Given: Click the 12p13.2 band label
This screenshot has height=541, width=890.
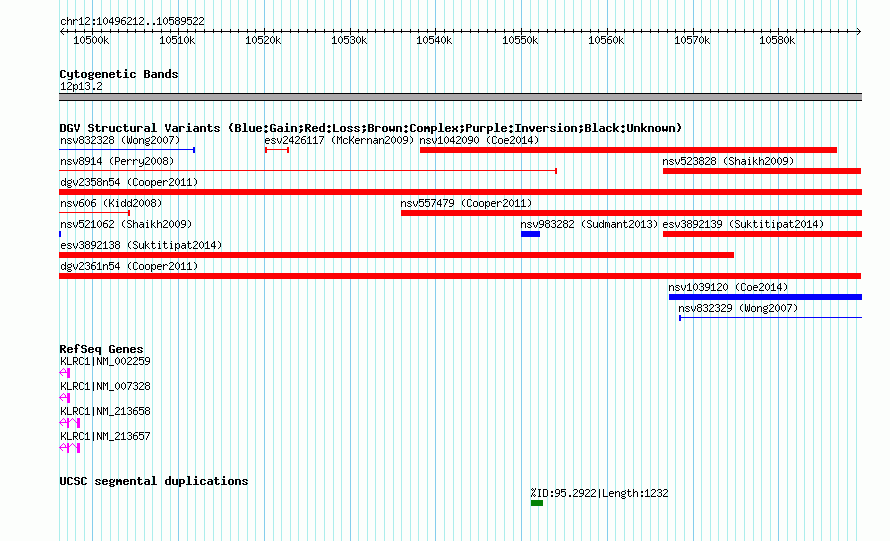Looking at the screenshot, I should (x=81, y=86).
